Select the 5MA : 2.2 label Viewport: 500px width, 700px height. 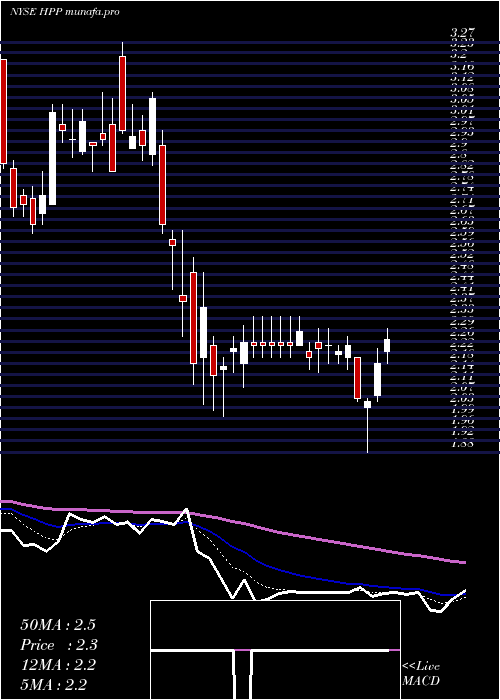click(x=54, y=685)
